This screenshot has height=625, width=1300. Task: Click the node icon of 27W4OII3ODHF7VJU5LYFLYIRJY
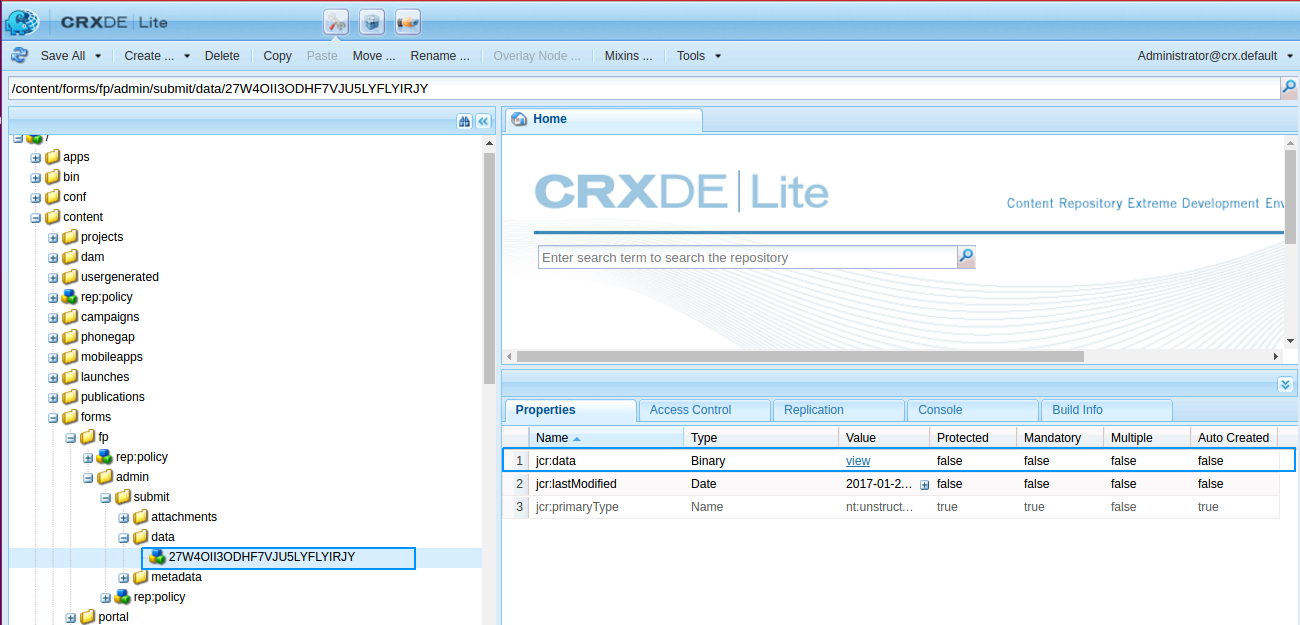(x=157, y=557)
